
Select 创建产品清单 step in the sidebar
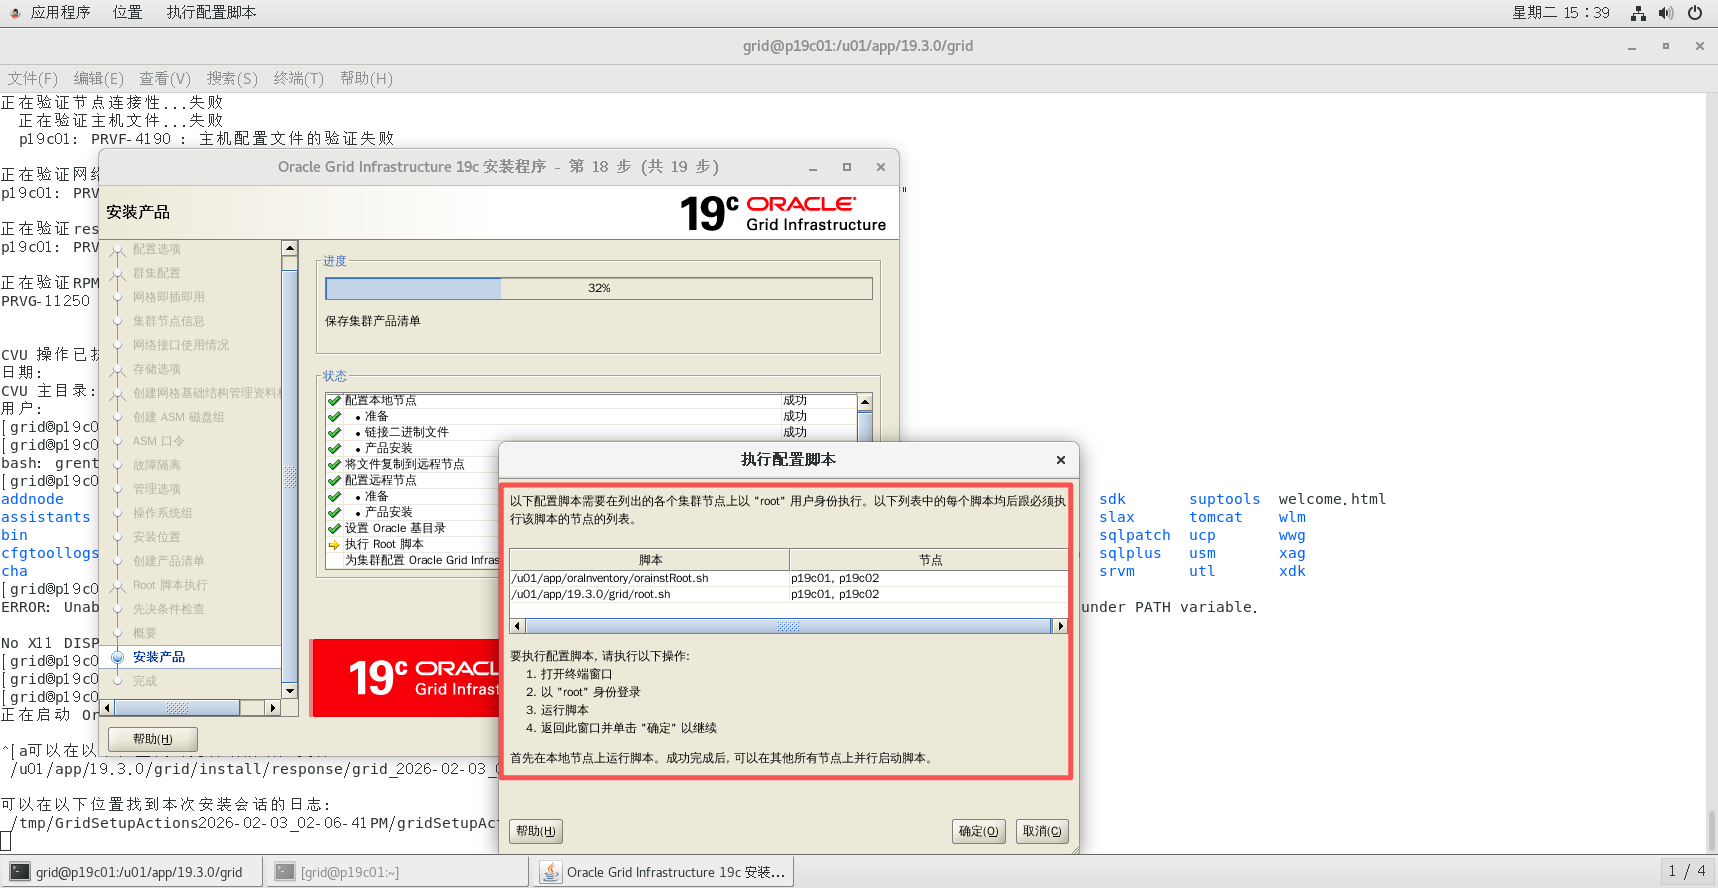point(169,561)
